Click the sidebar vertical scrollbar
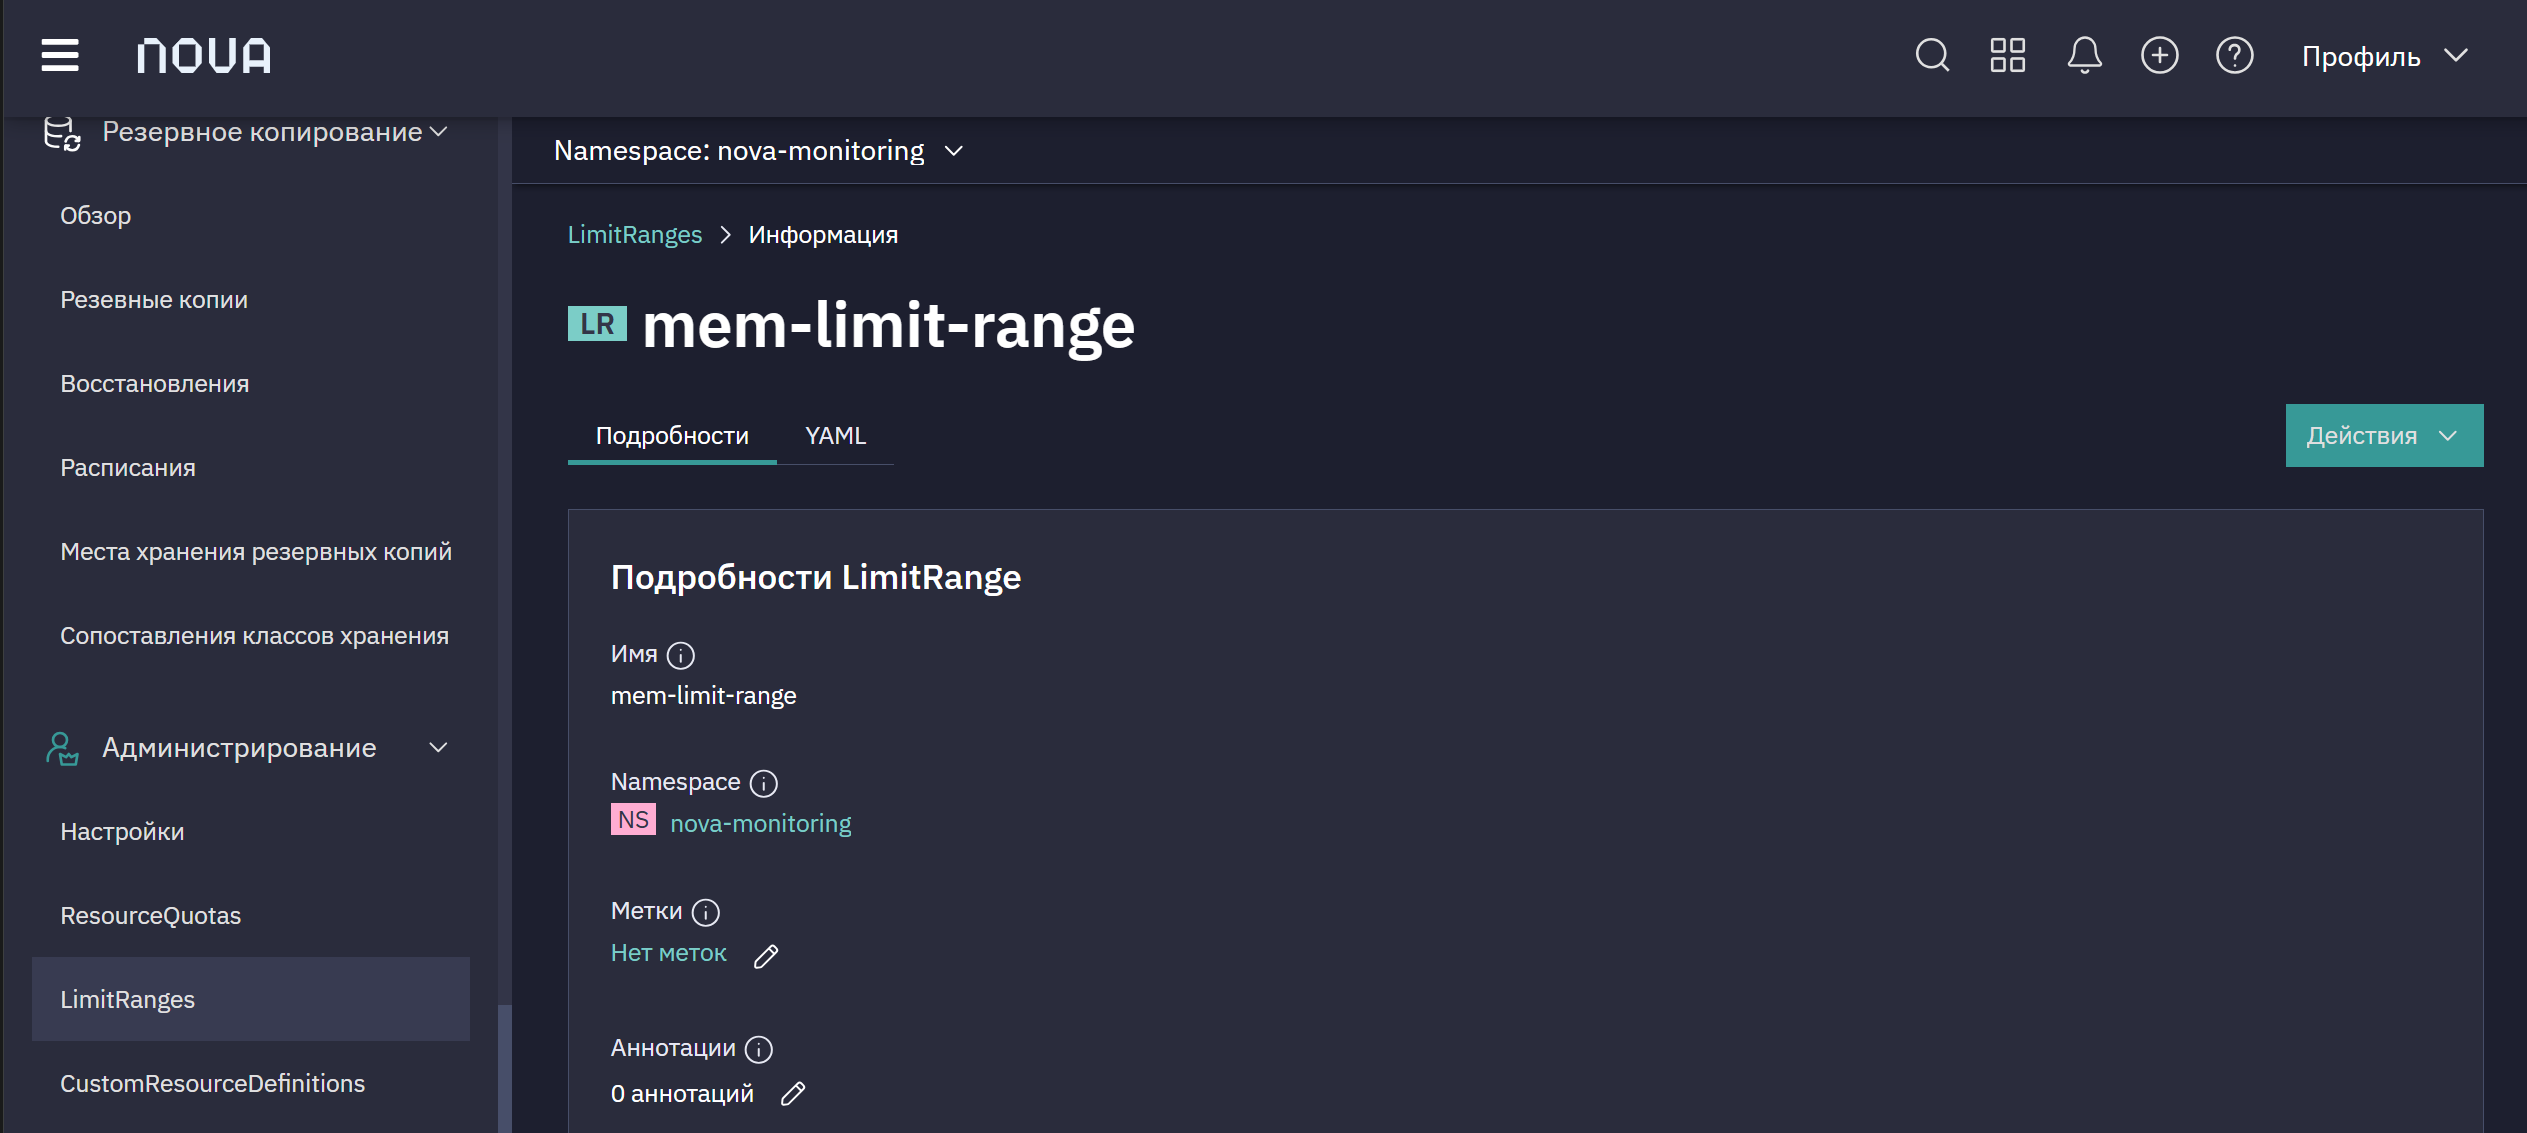The height and width of the screenshot is (1133, 2527). (x=505, y=1068)
